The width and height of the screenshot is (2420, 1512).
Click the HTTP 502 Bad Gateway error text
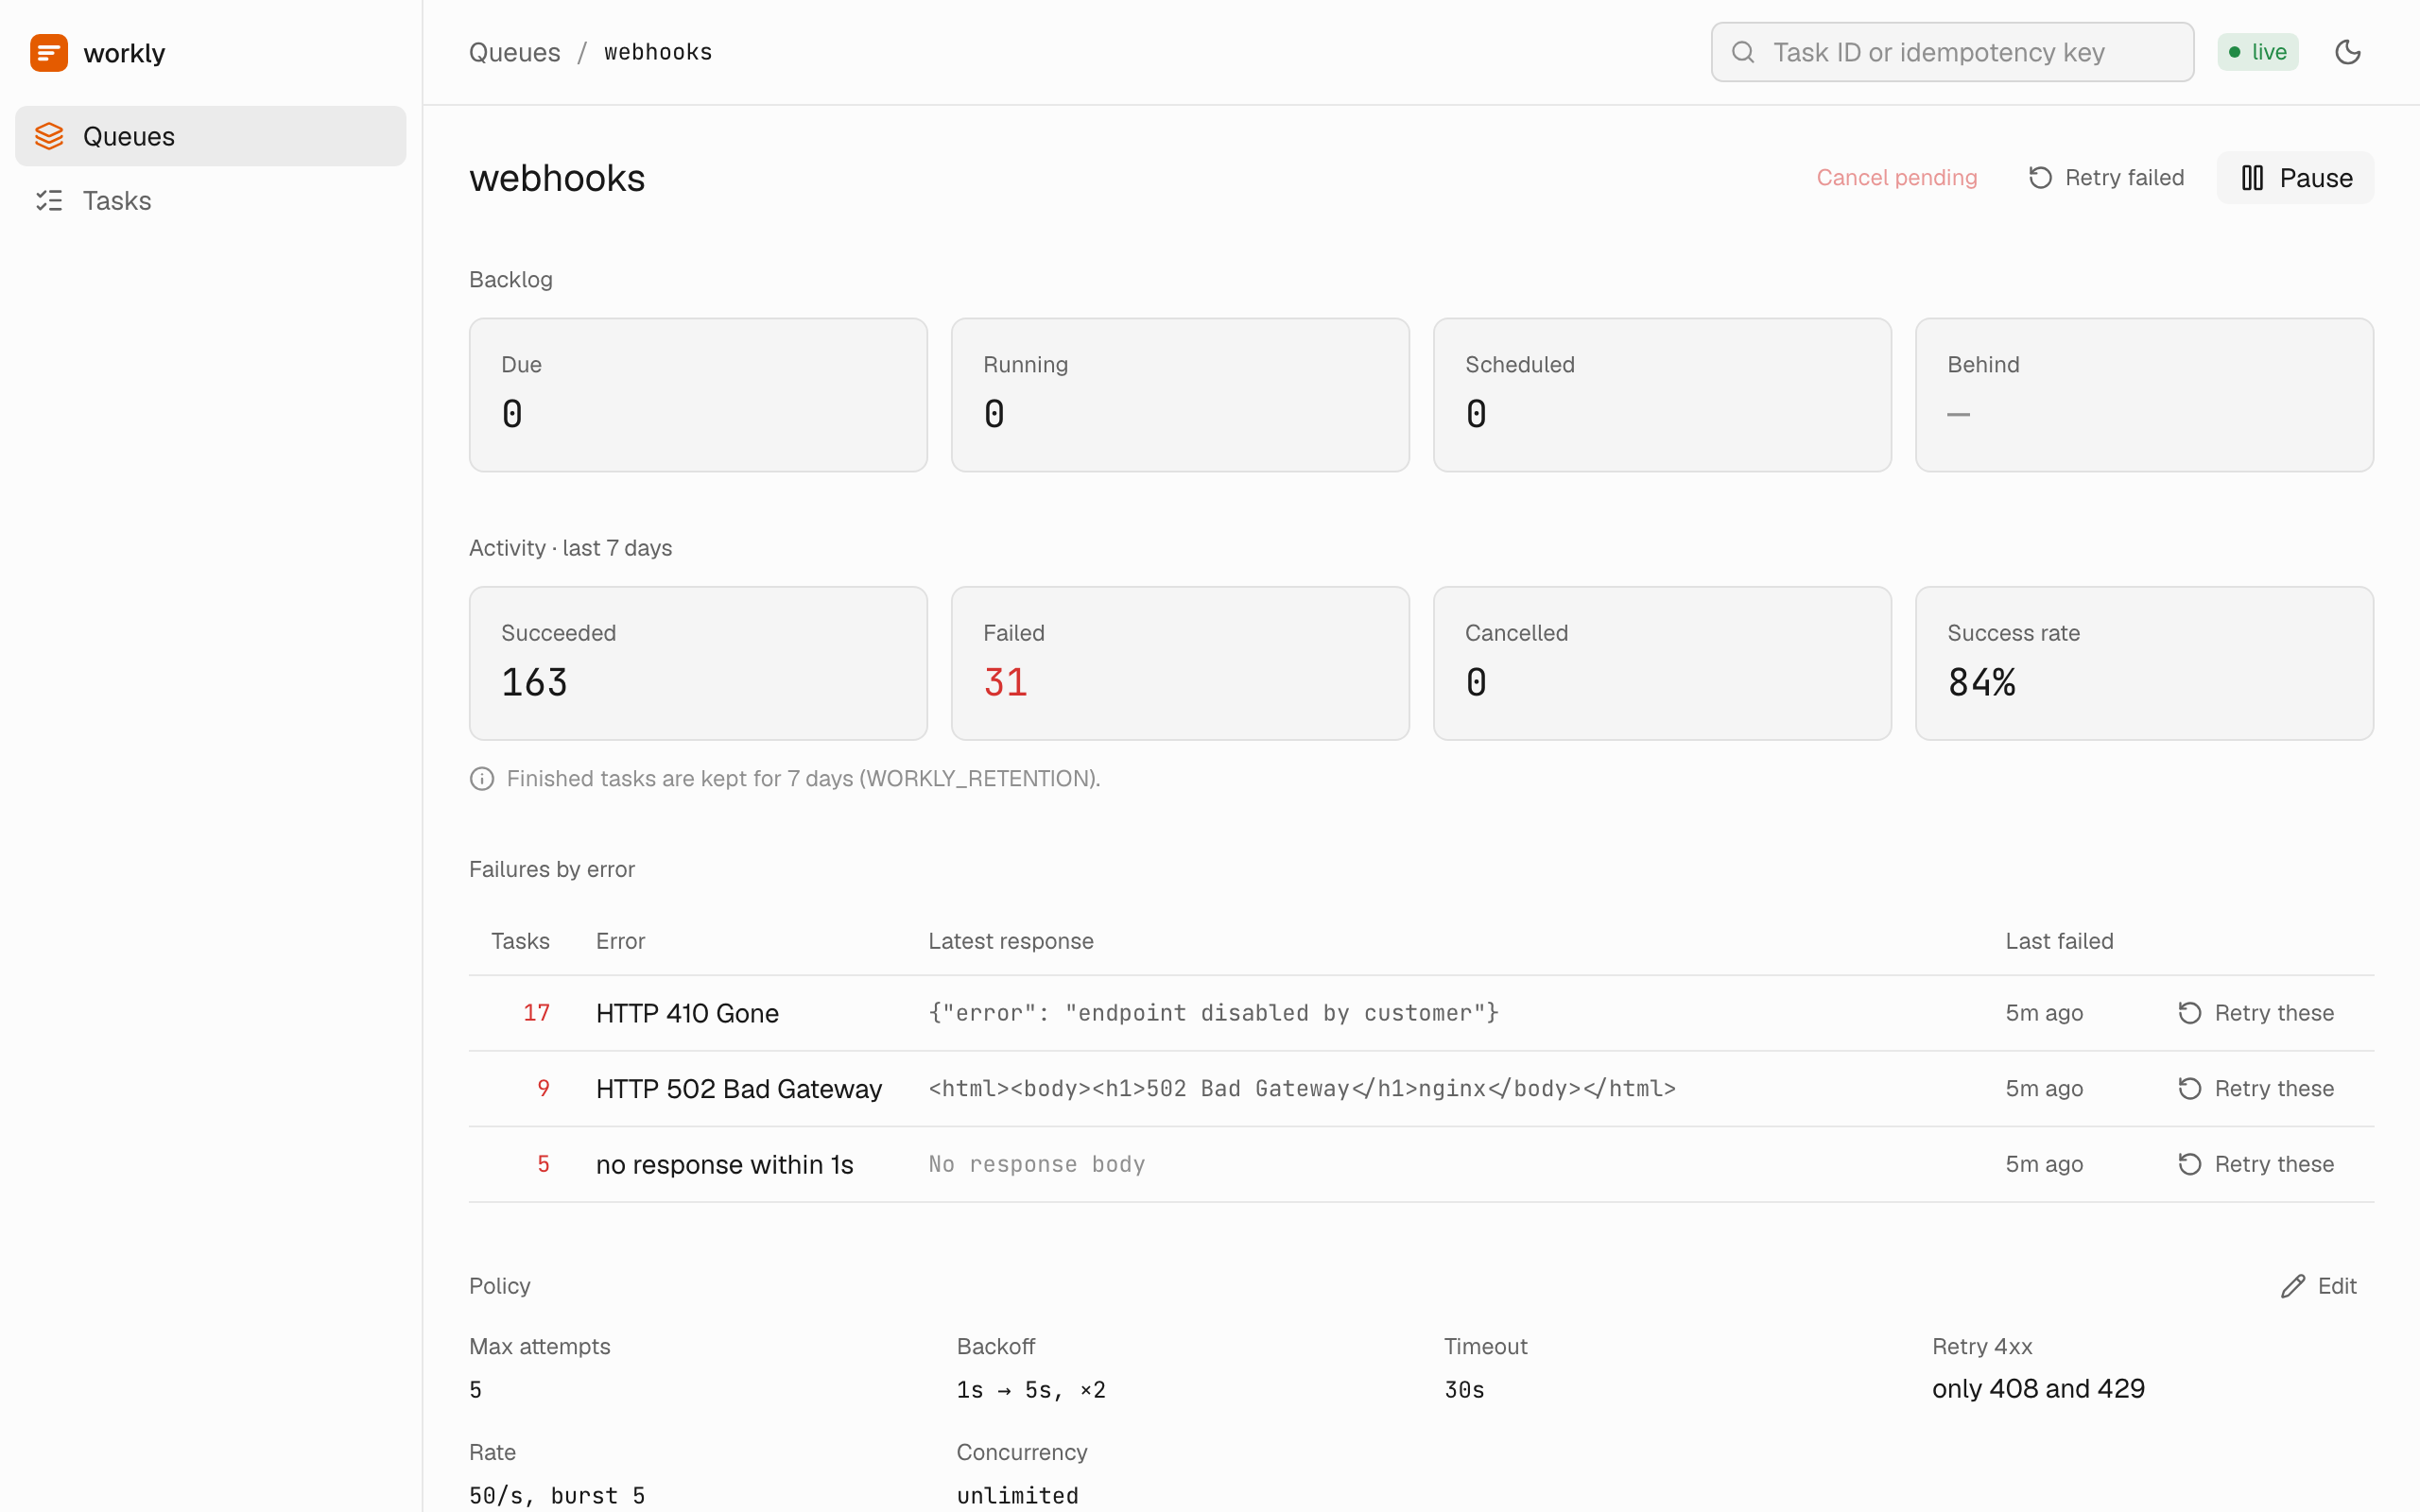(x=739, y=1088)
